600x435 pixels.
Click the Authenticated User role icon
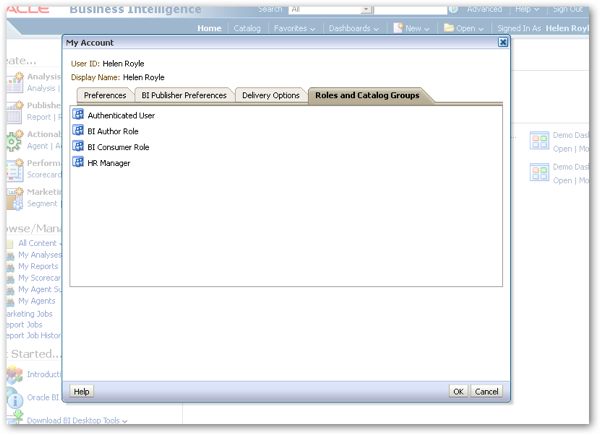[78, 114]
